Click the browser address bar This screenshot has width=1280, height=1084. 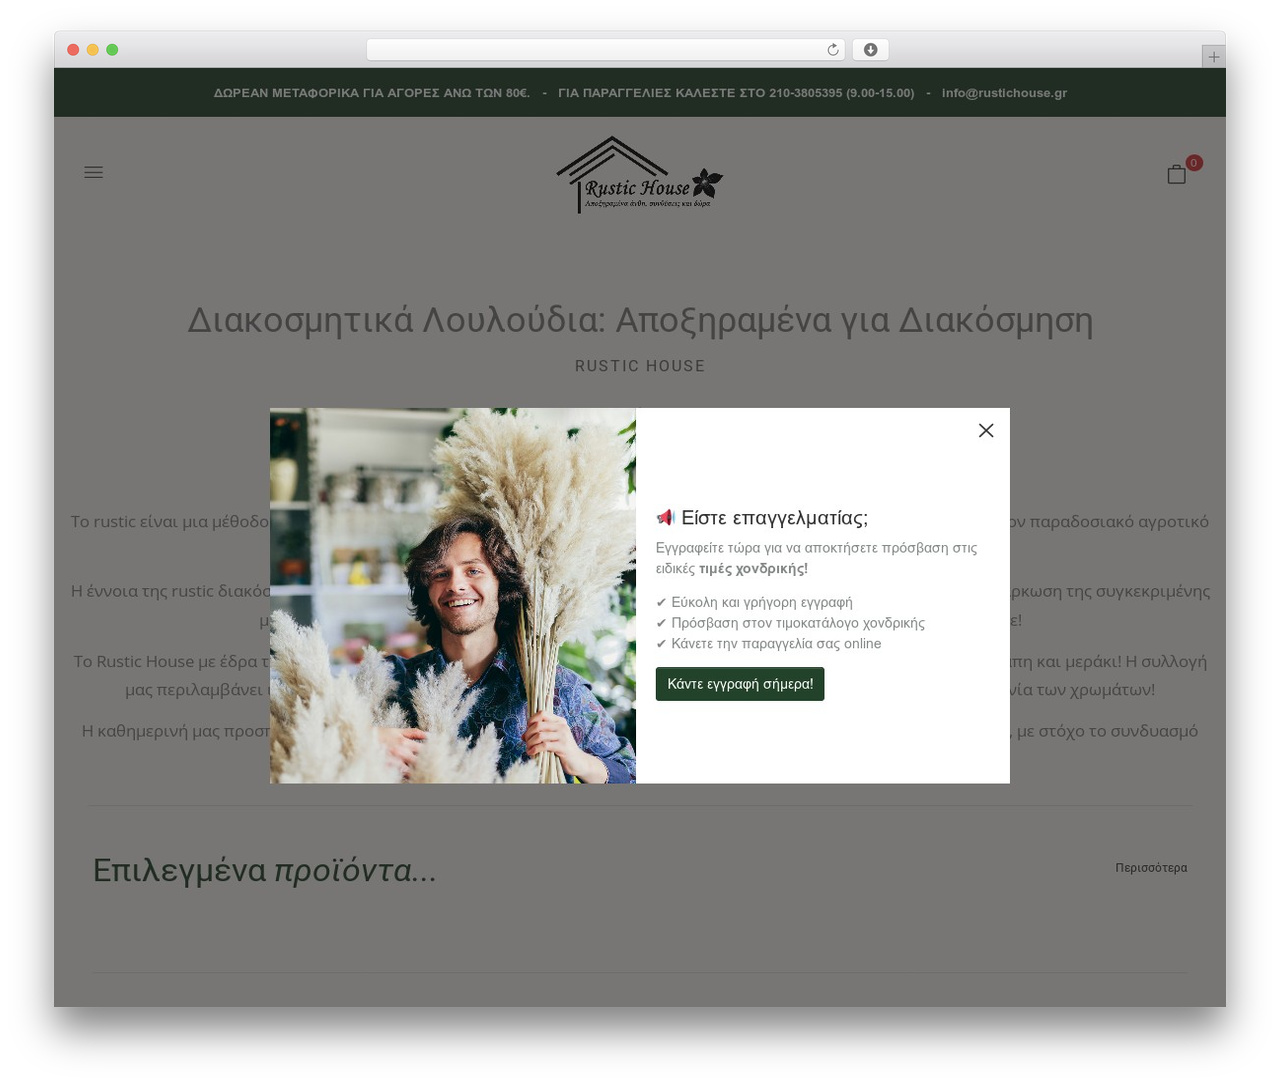click(605, 50)
